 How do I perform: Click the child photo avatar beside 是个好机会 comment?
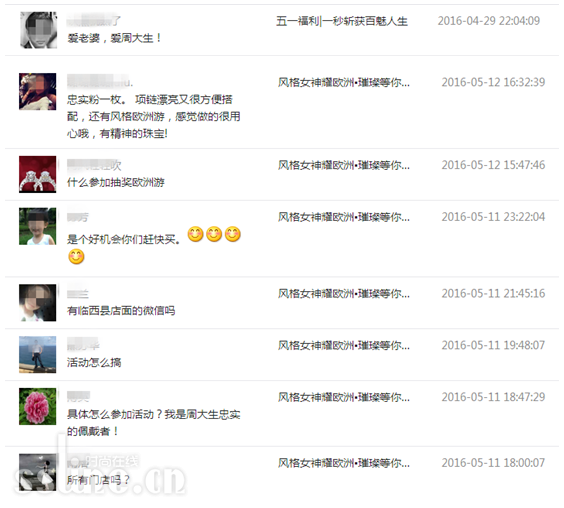pos(37,226)
